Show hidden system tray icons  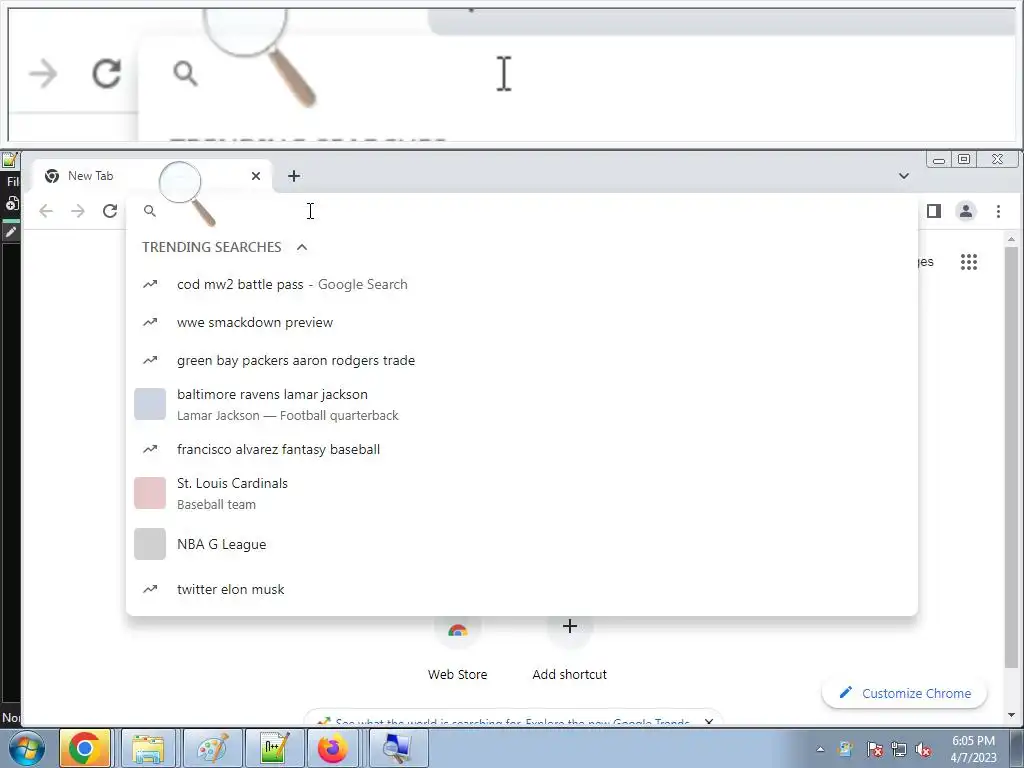[820, 750]
